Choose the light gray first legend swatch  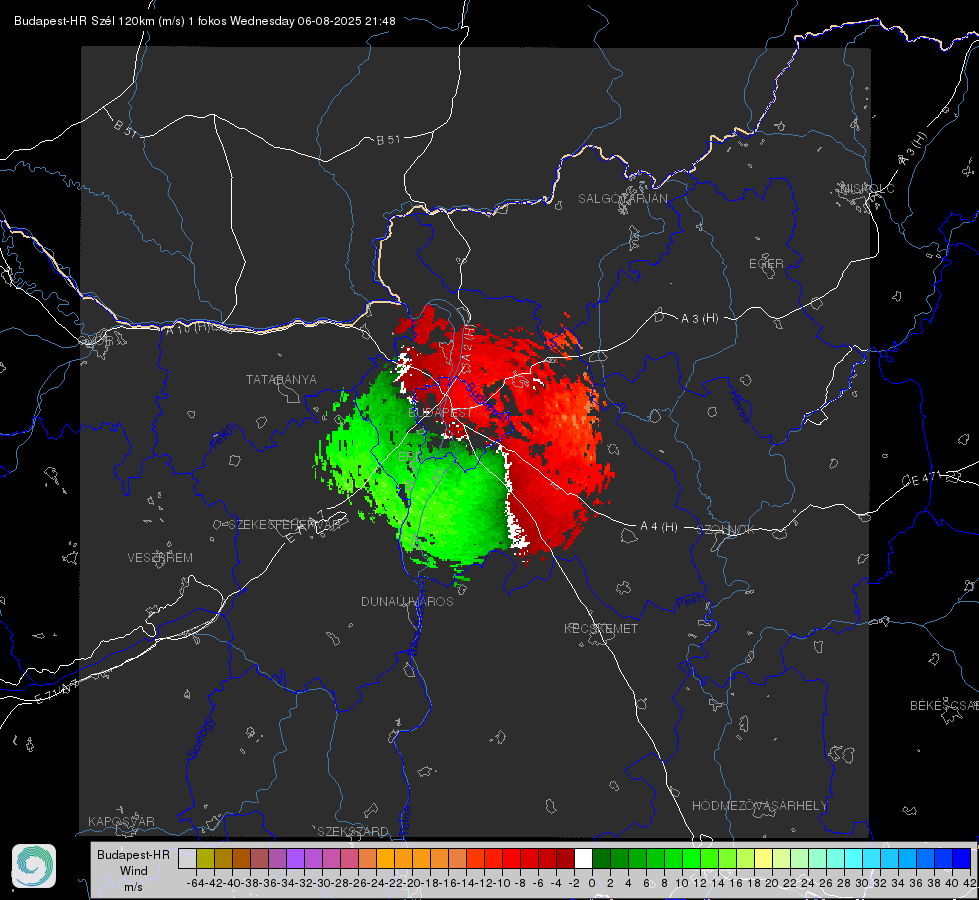(x=187, y=858)
